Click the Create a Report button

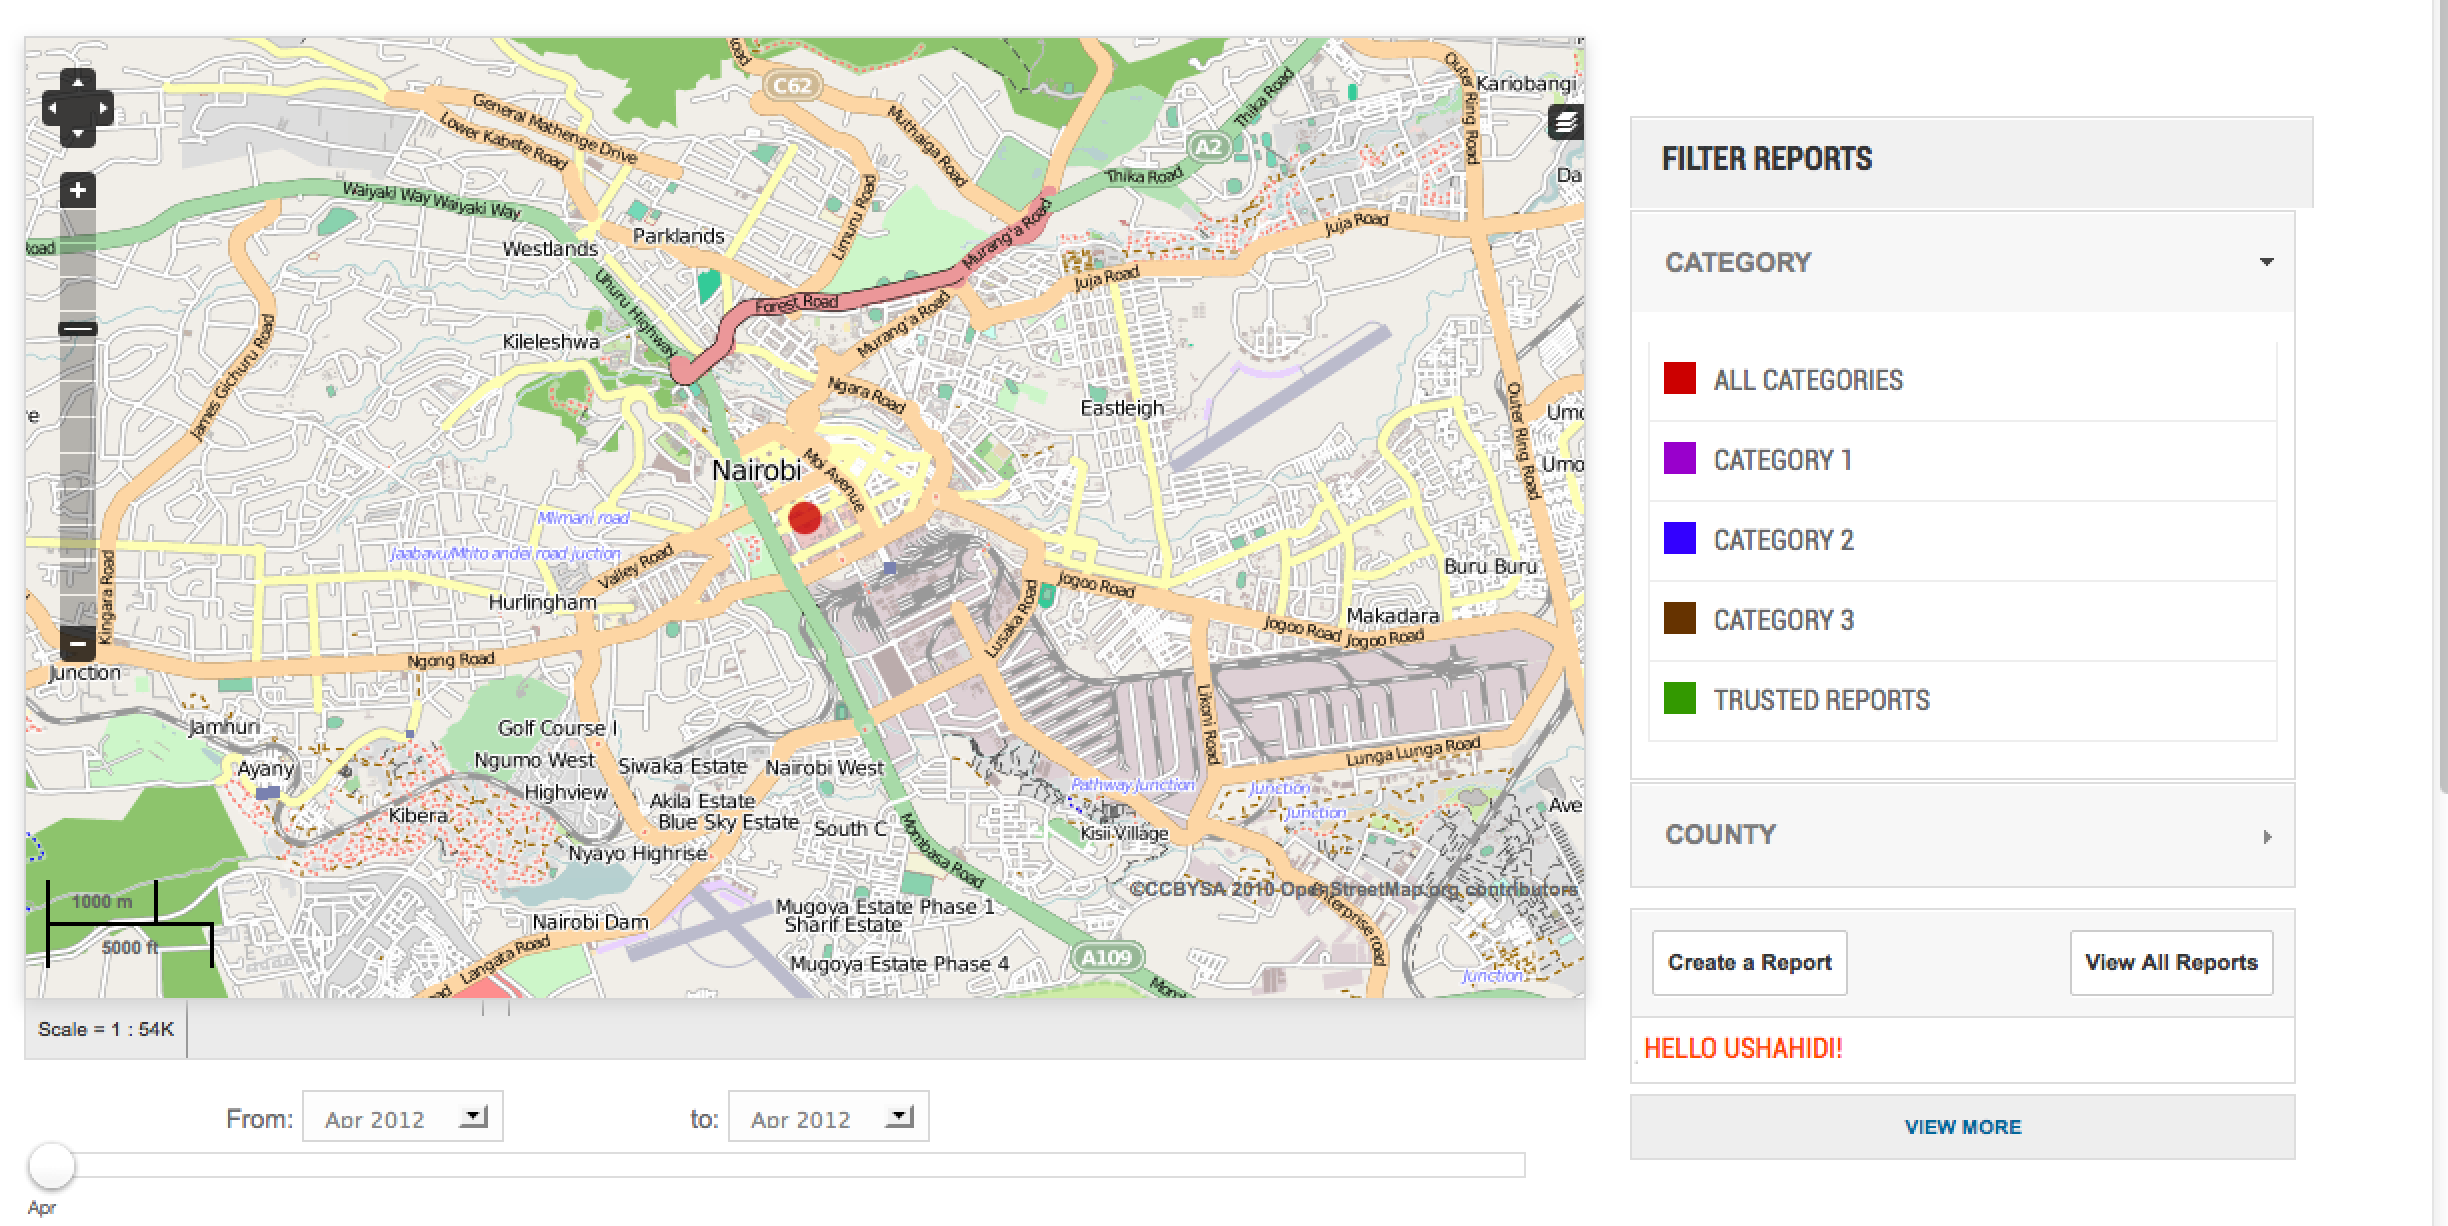point(1749,963)
